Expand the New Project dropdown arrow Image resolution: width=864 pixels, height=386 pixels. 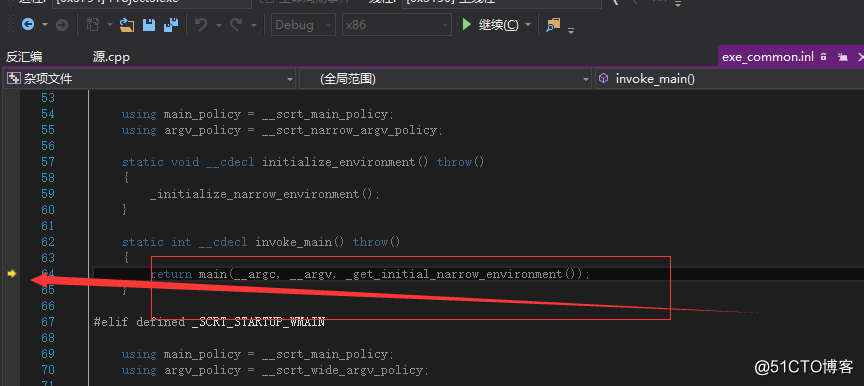tap(109, 25)
